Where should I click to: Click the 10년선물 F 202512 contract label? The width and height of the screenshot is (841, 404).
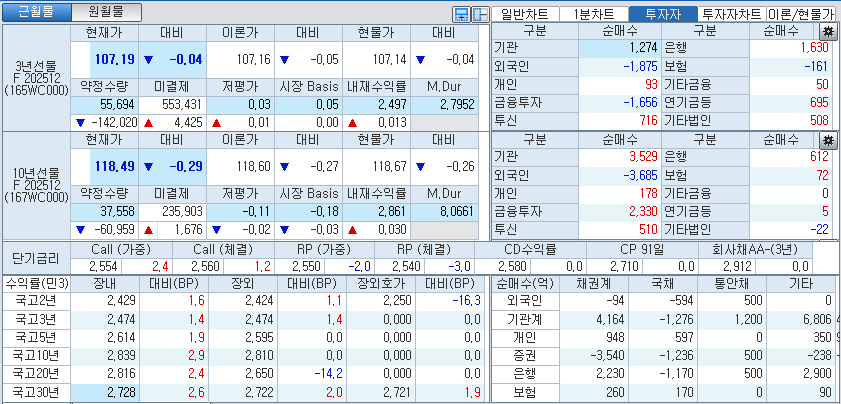36,186
